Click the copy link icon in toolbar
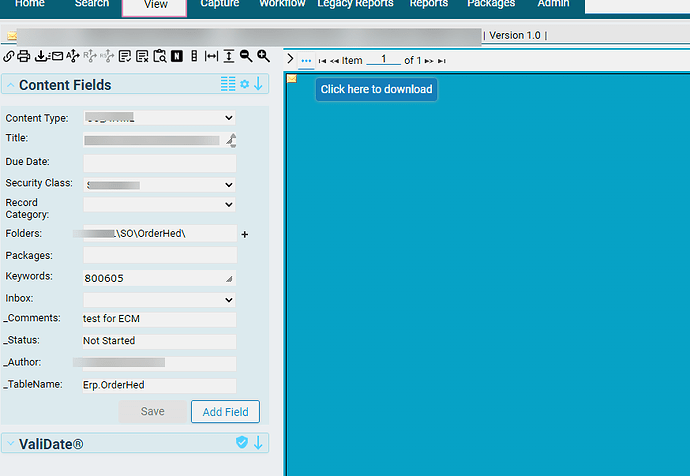 (x=8, y=56)
